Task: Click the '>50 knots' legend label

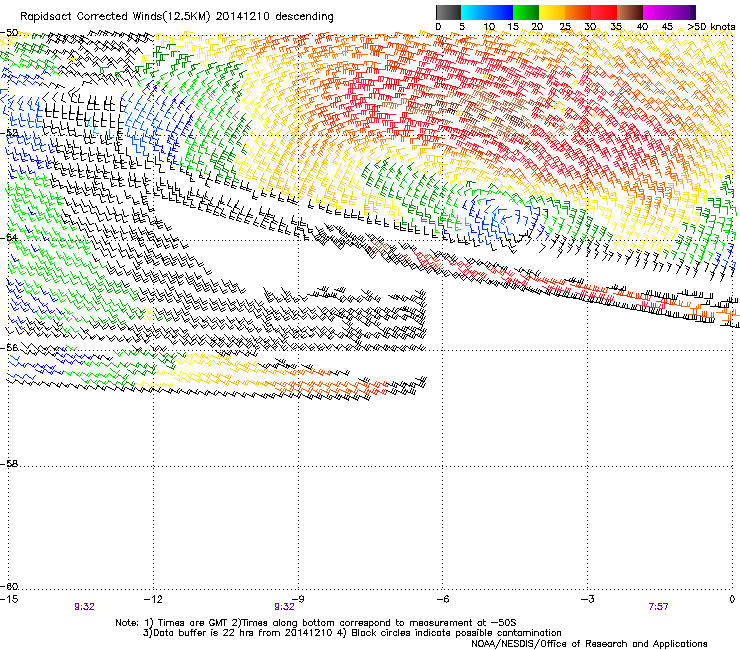Action: pos(711,27)
